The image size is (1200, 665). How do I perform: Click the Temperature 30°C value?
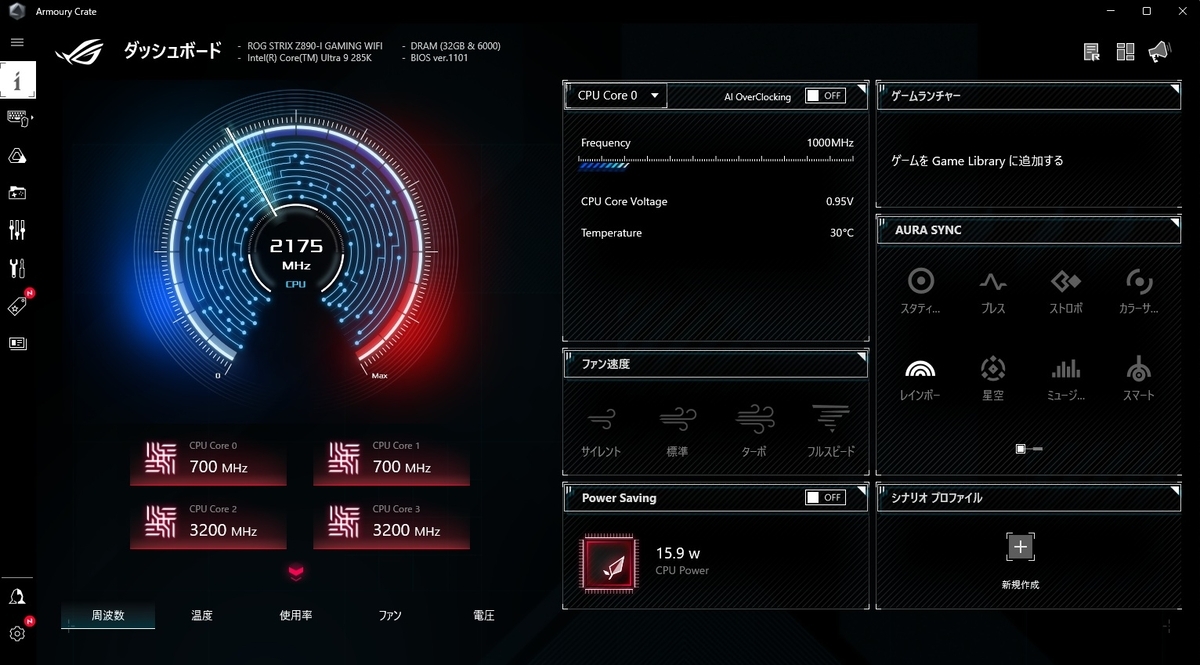point(841,233)
